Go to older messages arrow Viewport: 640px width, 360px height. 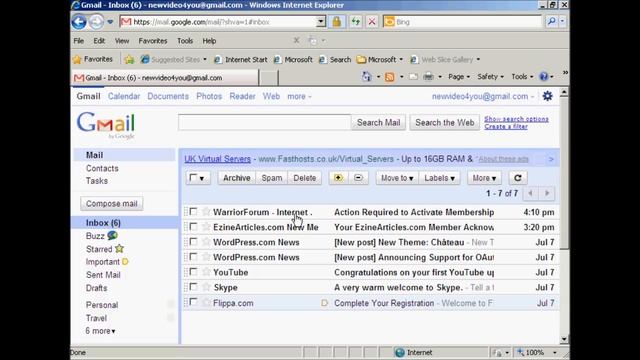[x=547, y=193]
